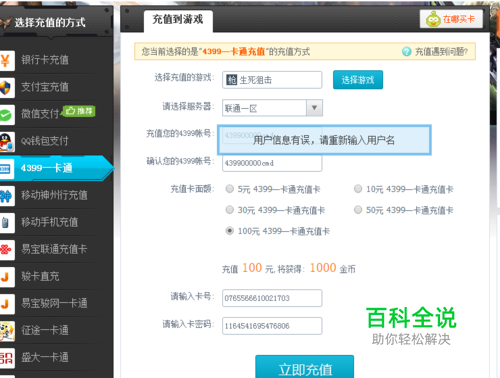Click the 立即充值 submit button

click(305, 367)
